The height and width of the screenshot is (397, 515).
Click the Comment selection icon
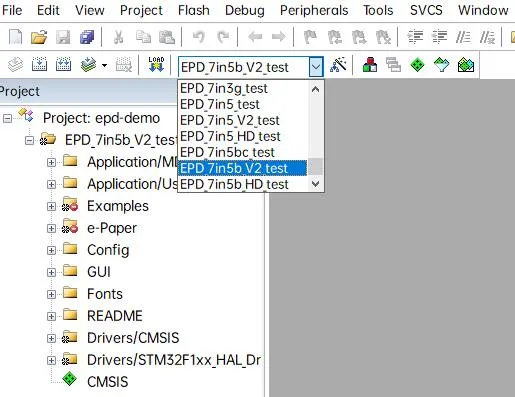[x=463, y=37]
